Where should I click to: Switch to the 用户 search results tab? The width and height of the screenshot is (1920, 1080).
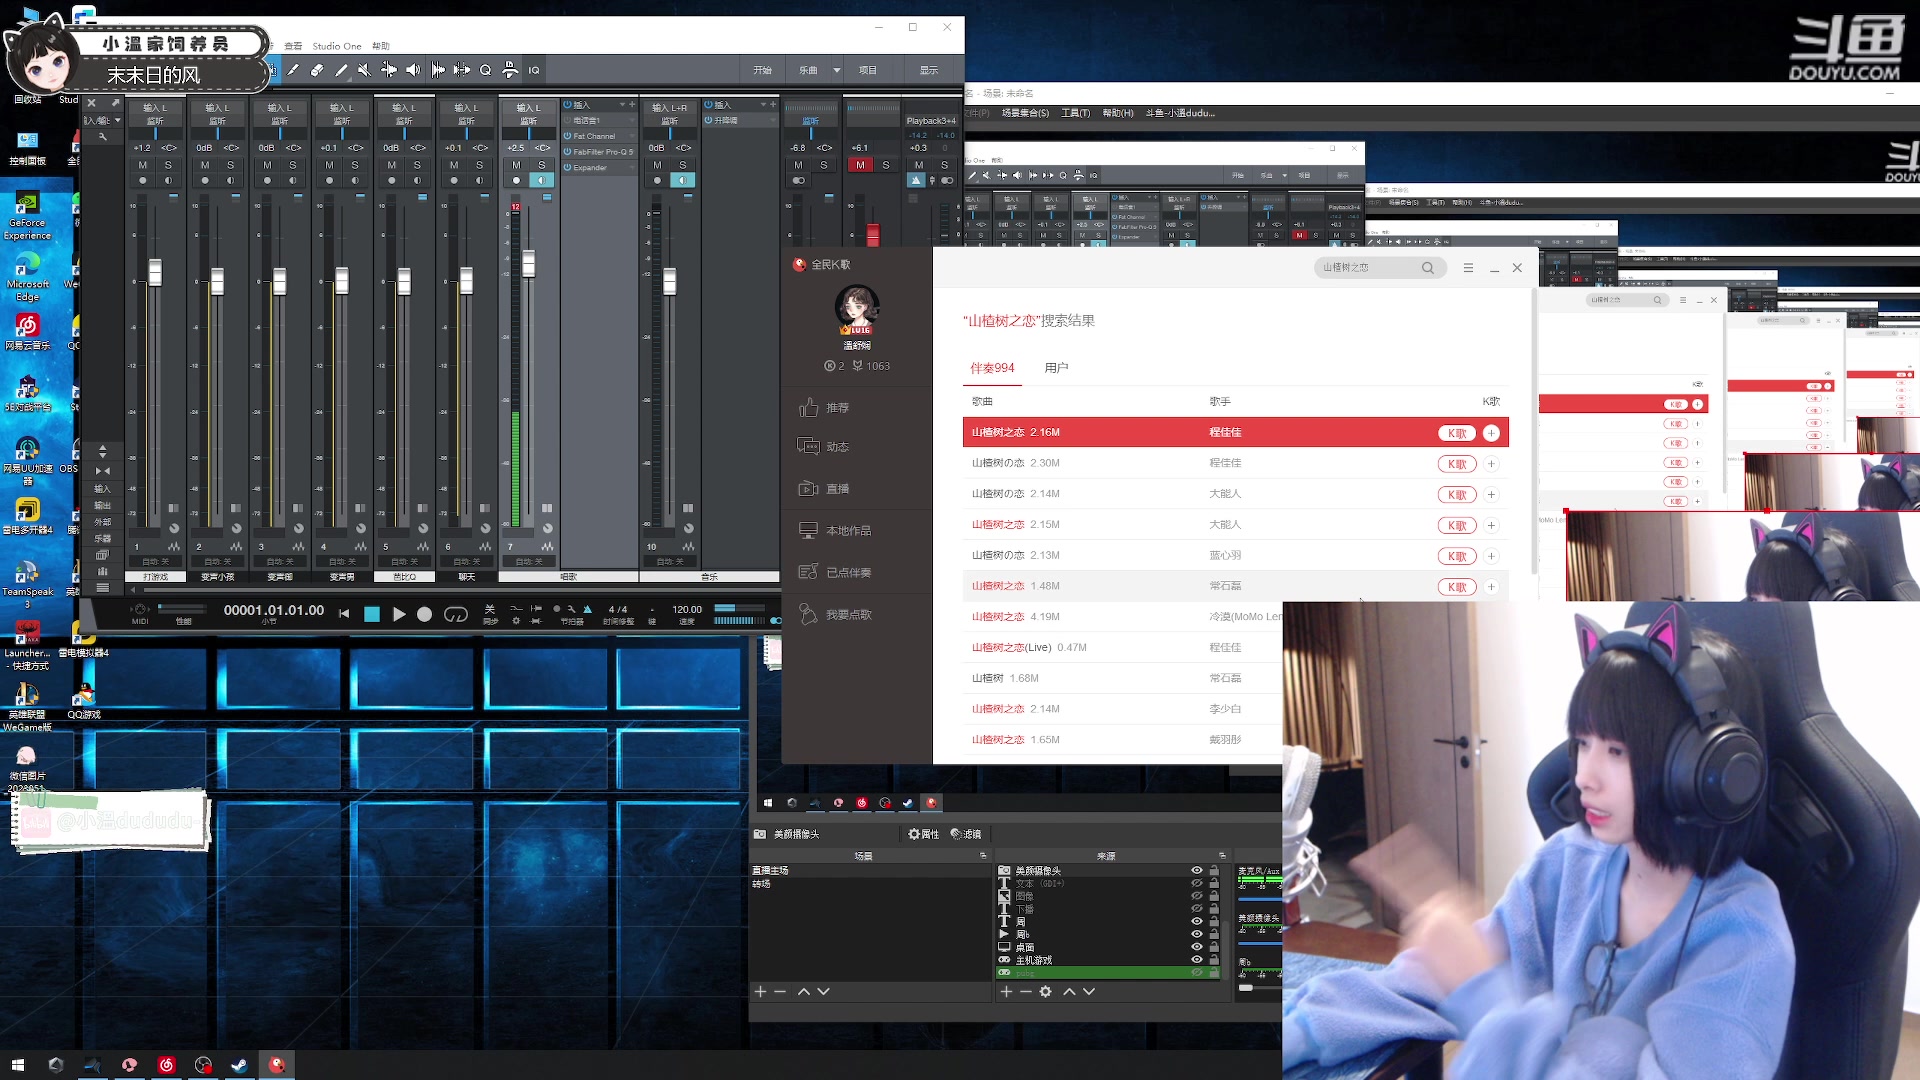pyautogui.click(x=1056, y=368)
